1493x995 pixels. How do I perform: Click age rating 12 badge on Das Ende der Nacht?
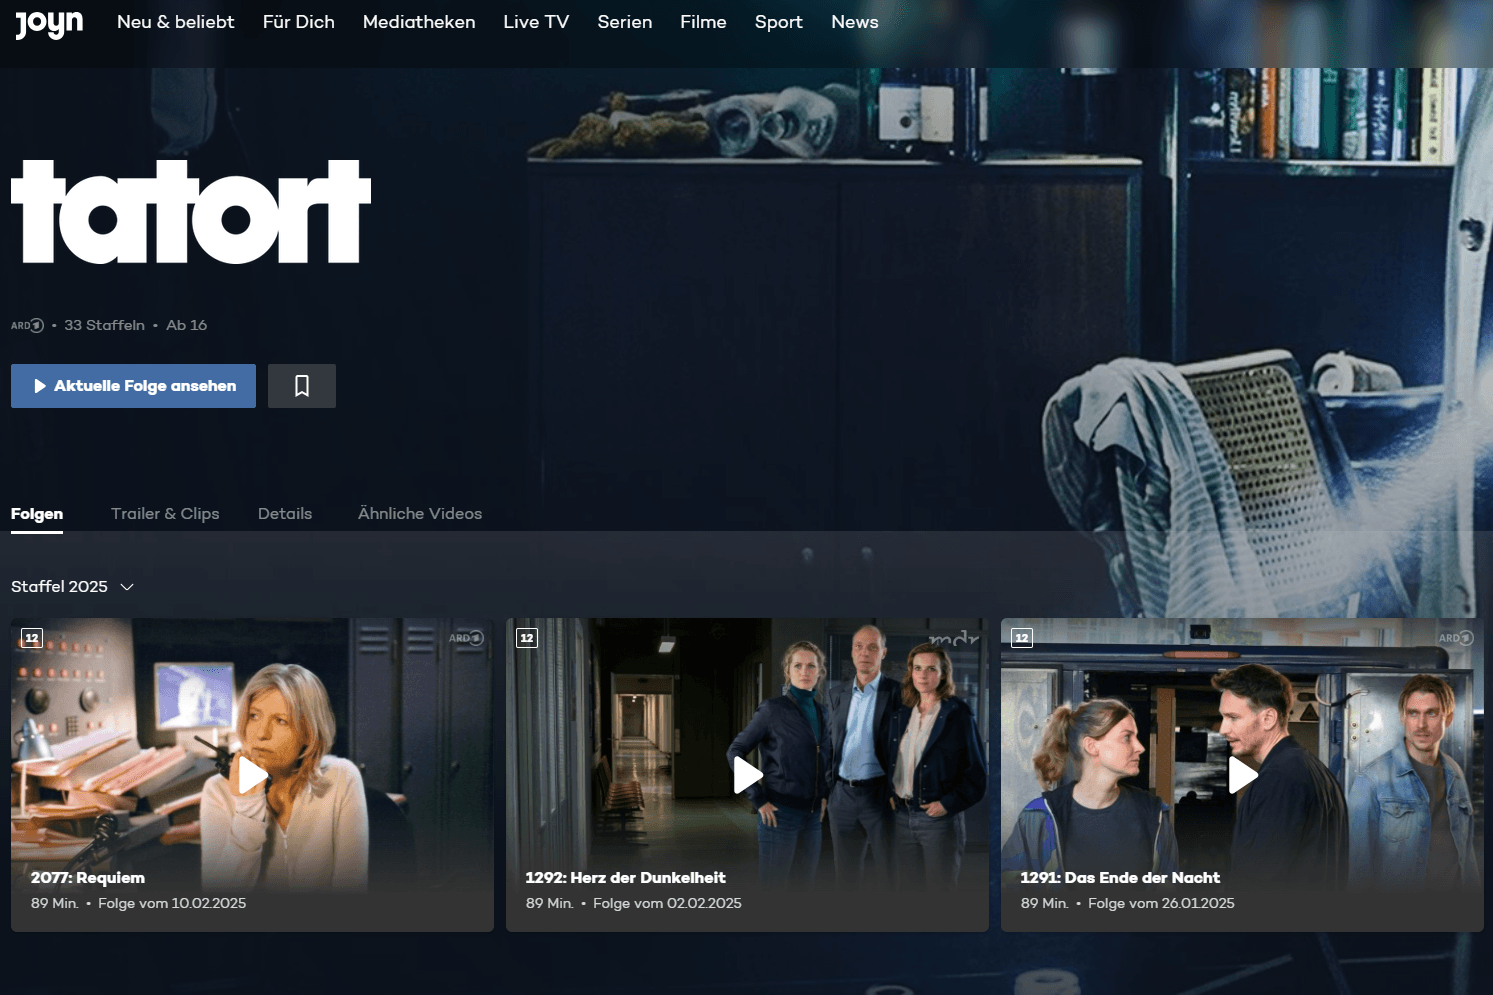pos(1022,638)
